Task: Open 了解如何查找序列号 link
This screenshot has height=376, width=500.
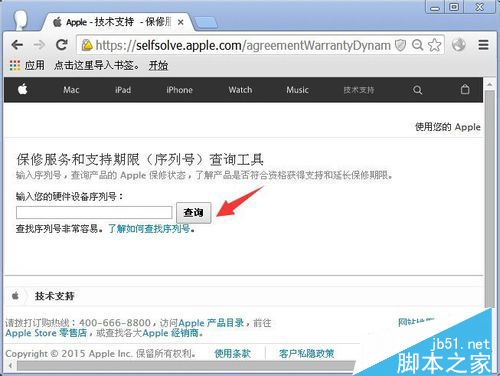Action: click(x=149, y=229)
